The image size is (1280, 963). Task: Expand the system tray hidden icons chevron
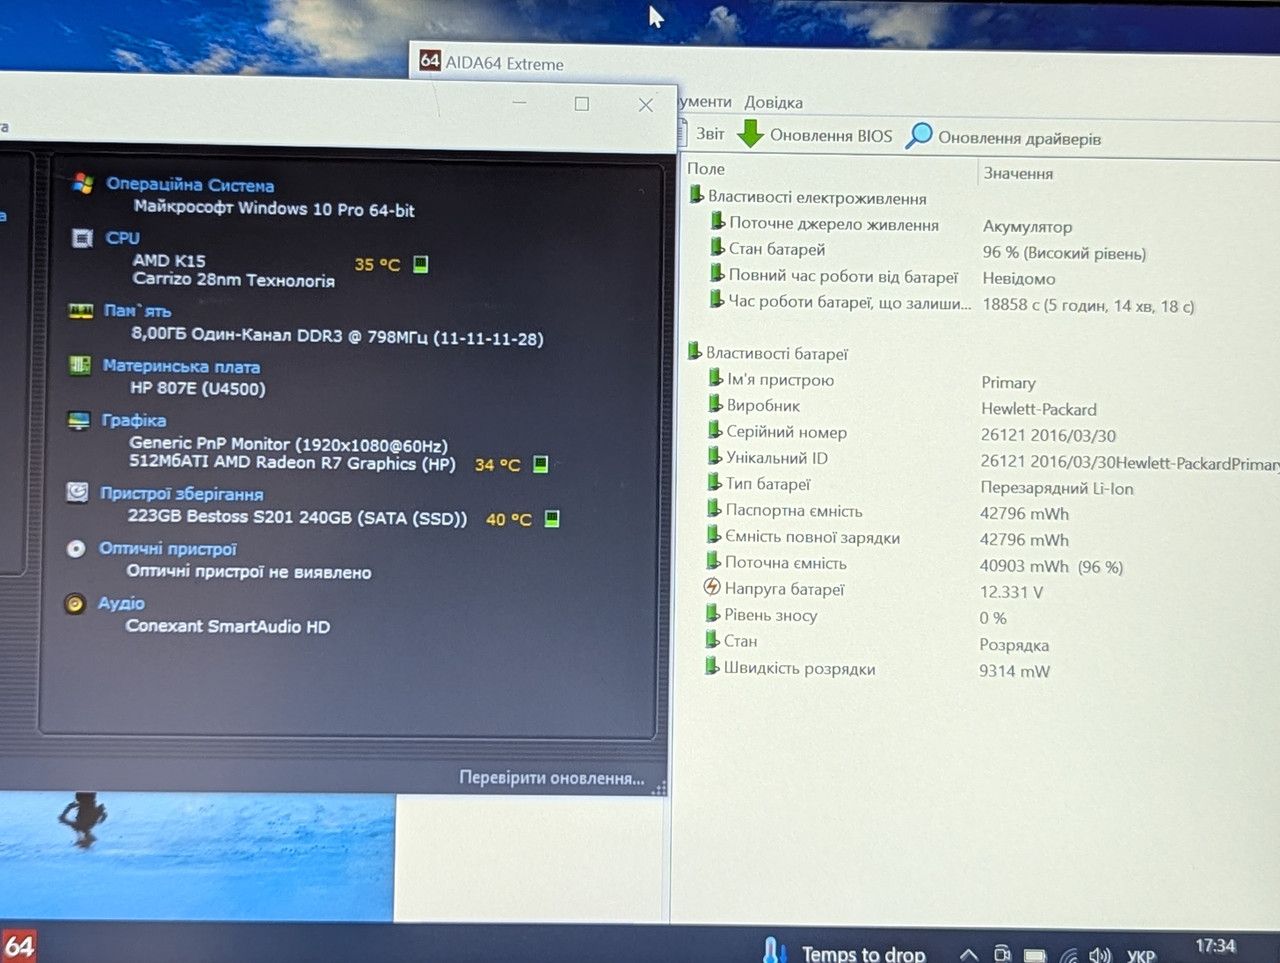(x=968, y=955)
